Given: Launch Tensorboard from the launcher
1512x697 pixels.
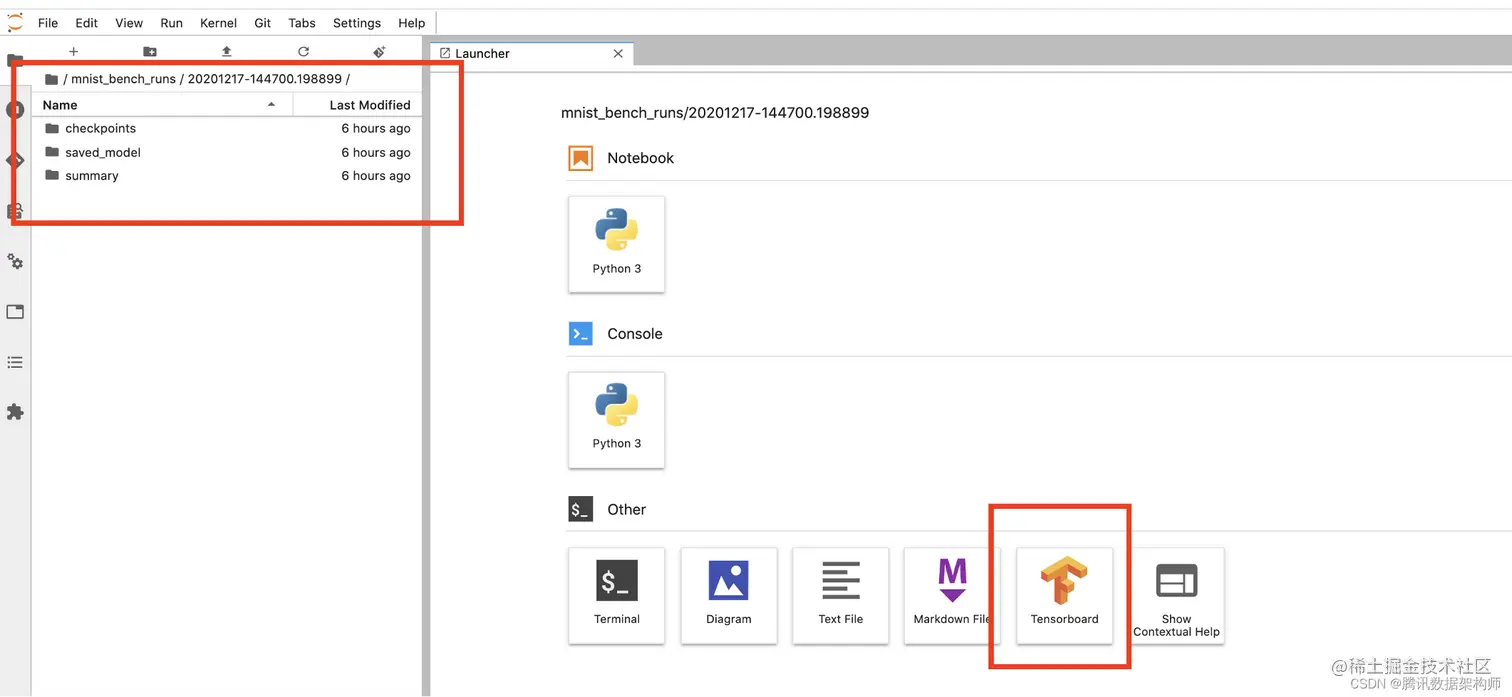Looking at the screenshot, I should tap(1064, 595).
